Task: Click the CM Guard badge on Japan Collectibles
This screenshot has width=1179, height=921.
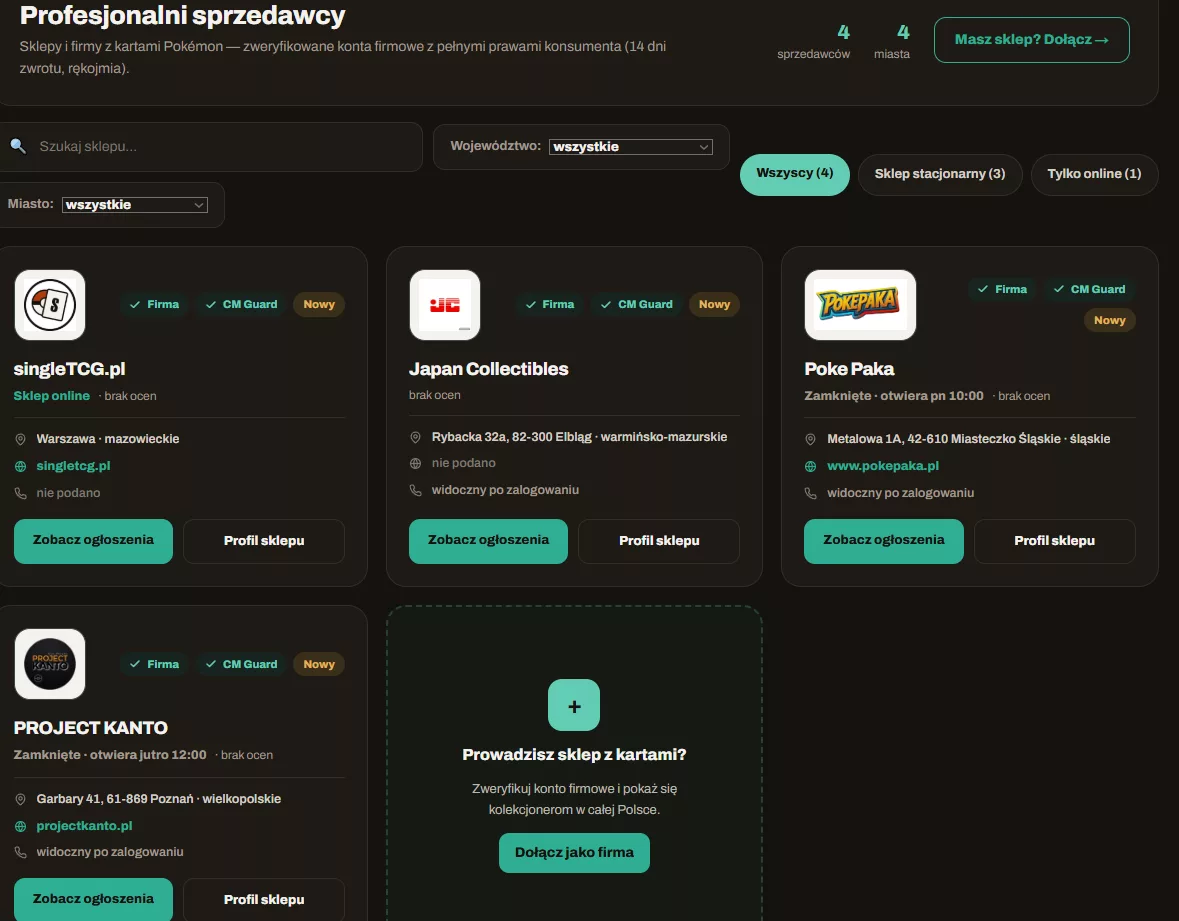Action: [637, 304]
